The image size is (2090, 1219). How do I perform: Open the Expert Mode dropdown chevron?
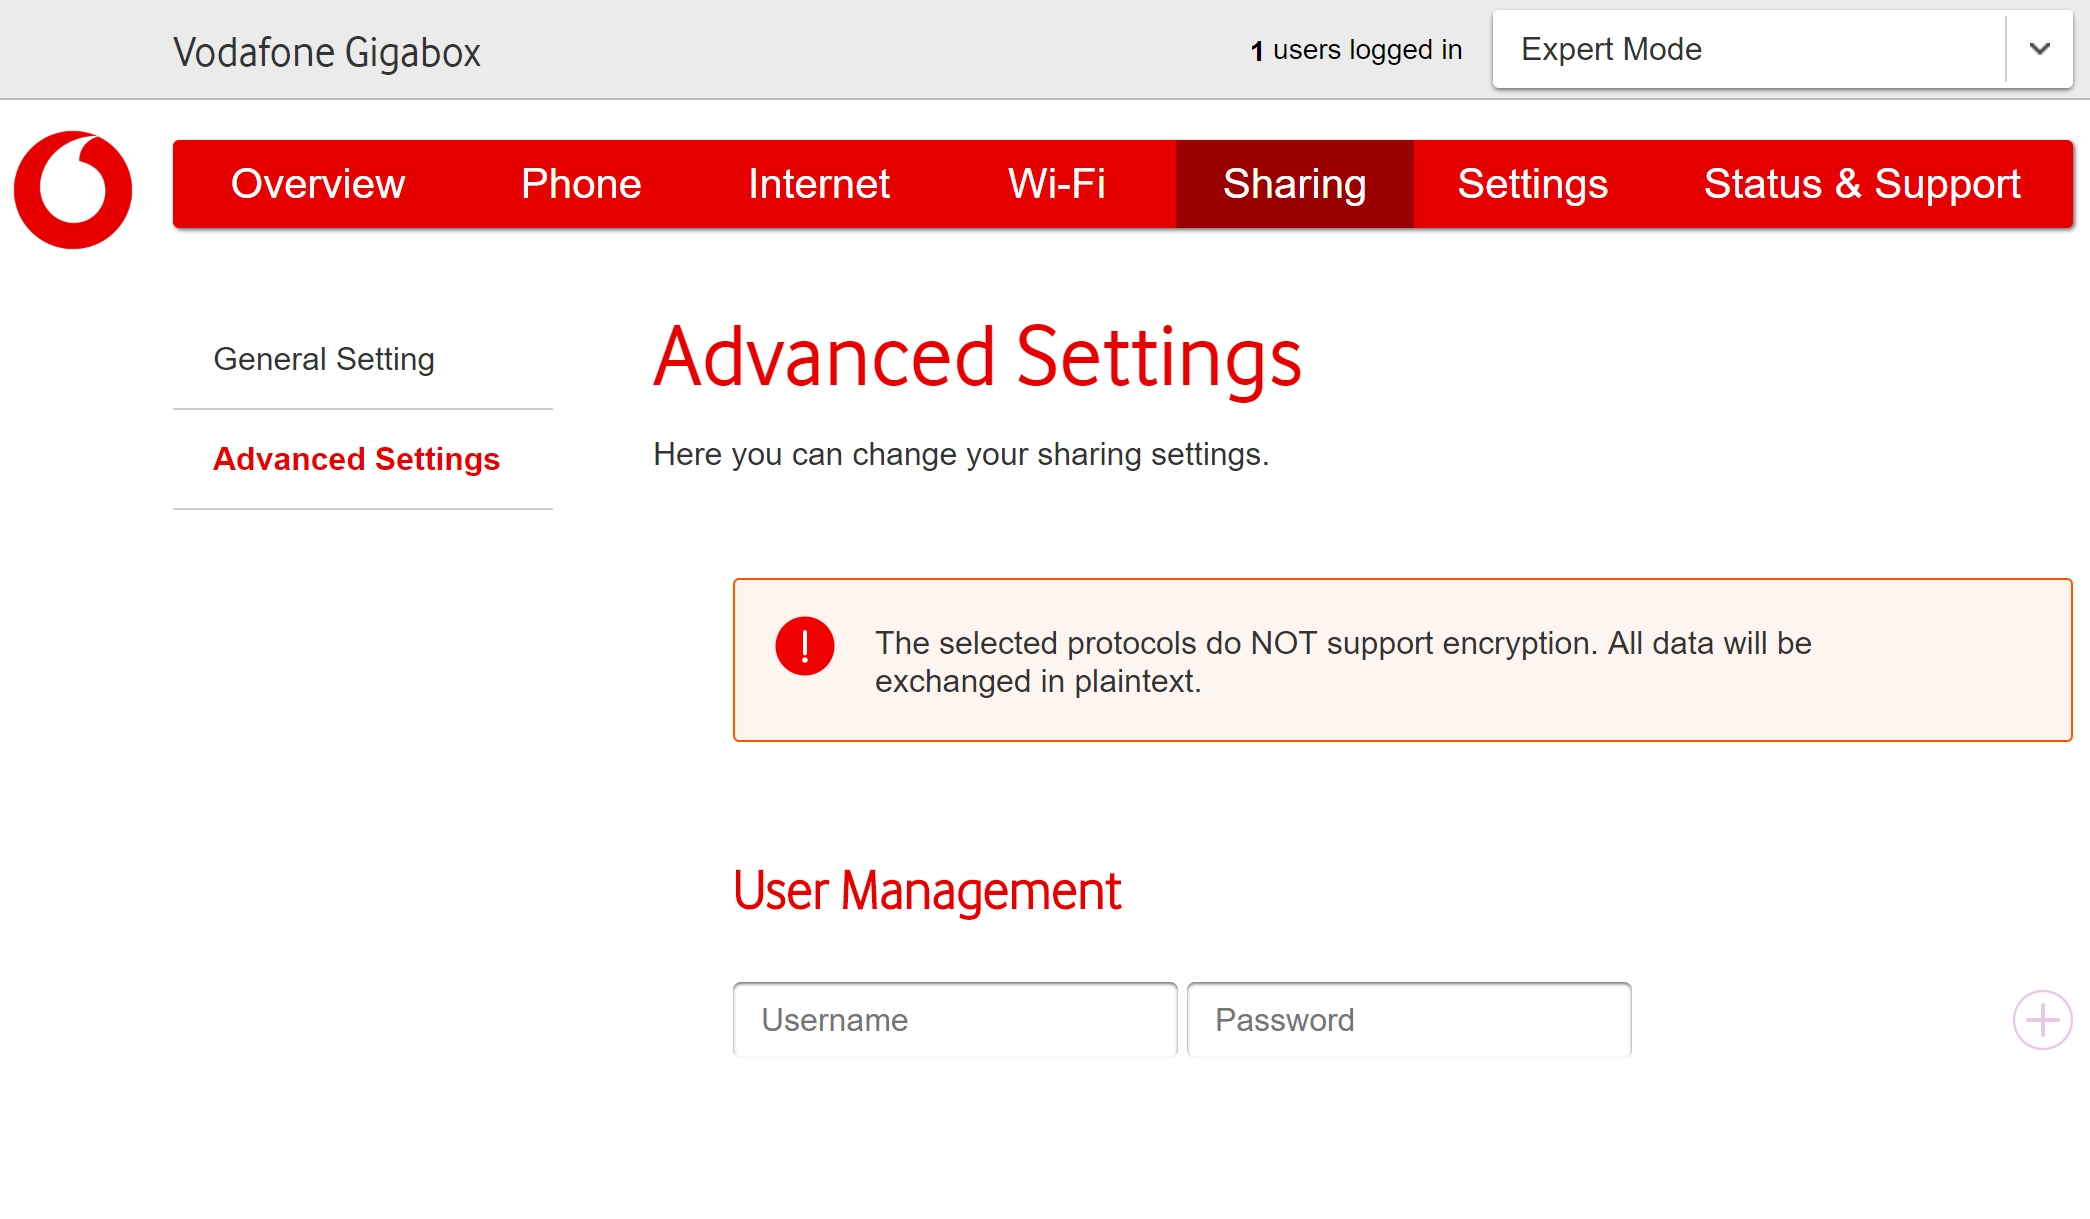point(2037,49)
